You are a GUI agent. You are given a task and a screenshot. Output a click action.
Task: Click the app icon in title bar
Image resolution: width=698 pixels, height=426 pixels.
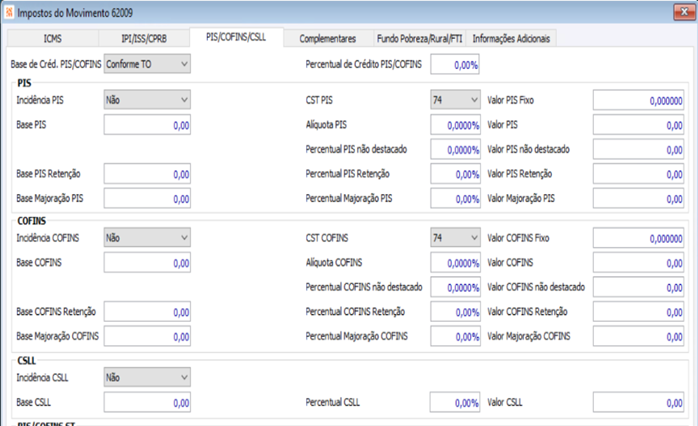(x=9, y=12)
